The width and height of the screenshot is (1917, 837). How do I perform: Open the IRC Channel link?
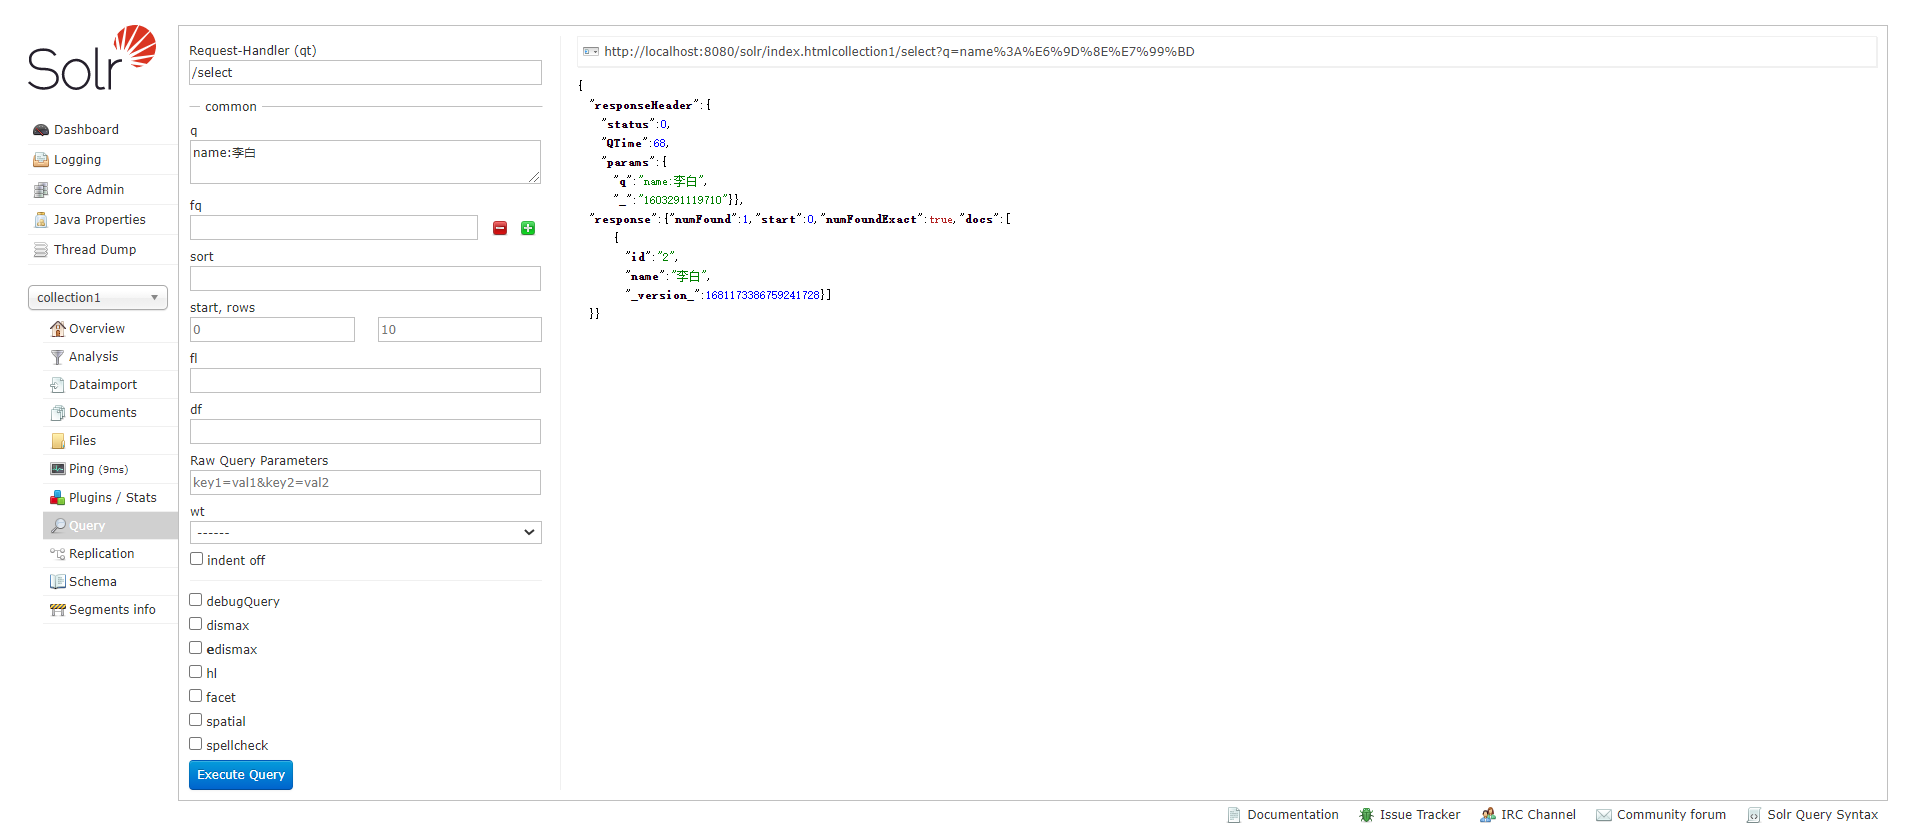[x=1538, y=815]
